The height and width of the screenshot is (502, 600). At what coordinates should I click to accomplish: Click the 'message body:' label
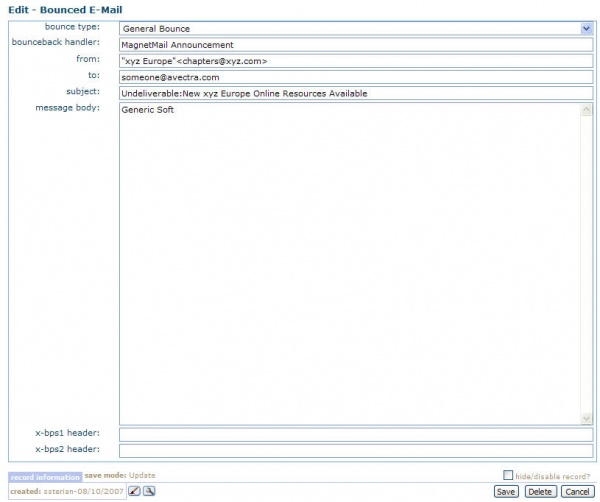click(x=68, y=108)
